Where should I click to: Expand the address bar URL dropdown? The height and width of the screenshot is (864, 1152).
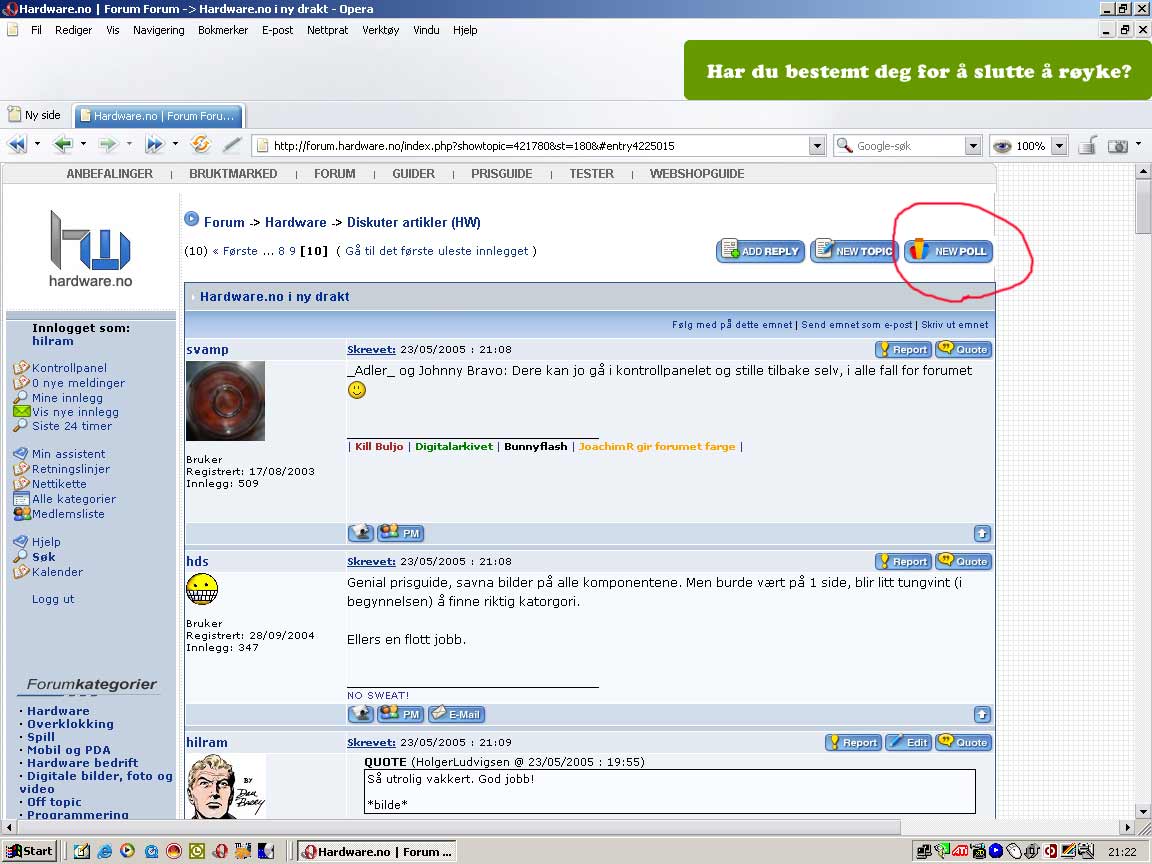click(x=817, y=145)
